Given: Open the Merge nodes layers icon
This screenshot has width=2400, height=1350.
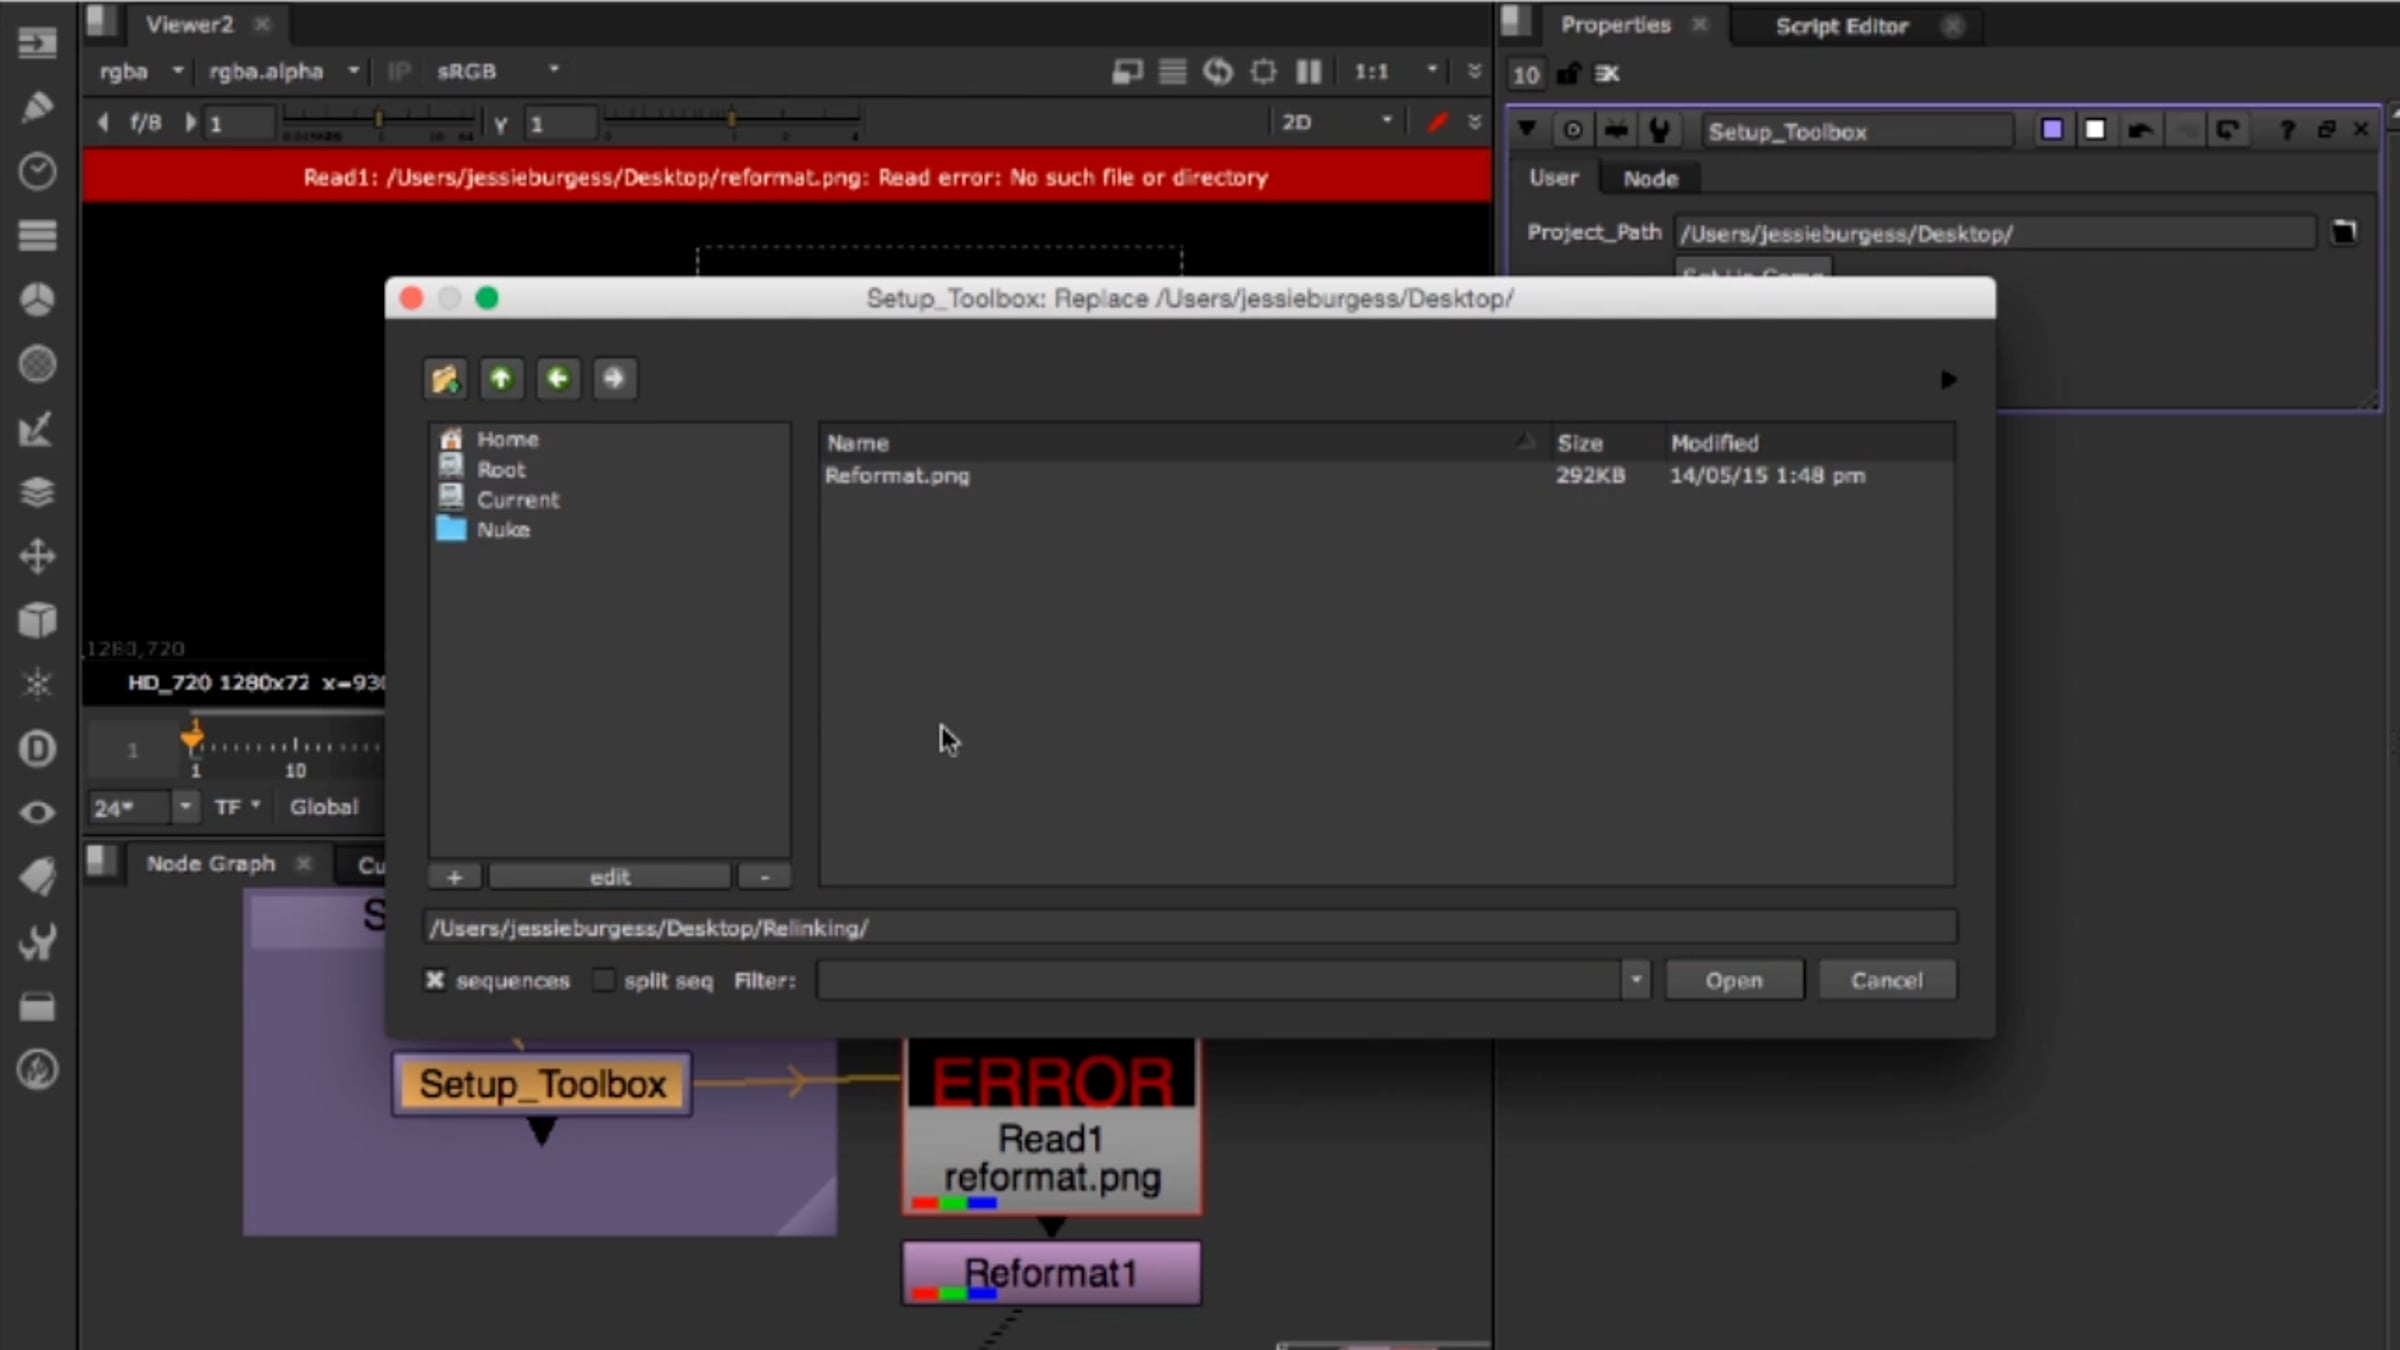Looking at the screenshot, I should pyautogui.click(x=37, y=492).
